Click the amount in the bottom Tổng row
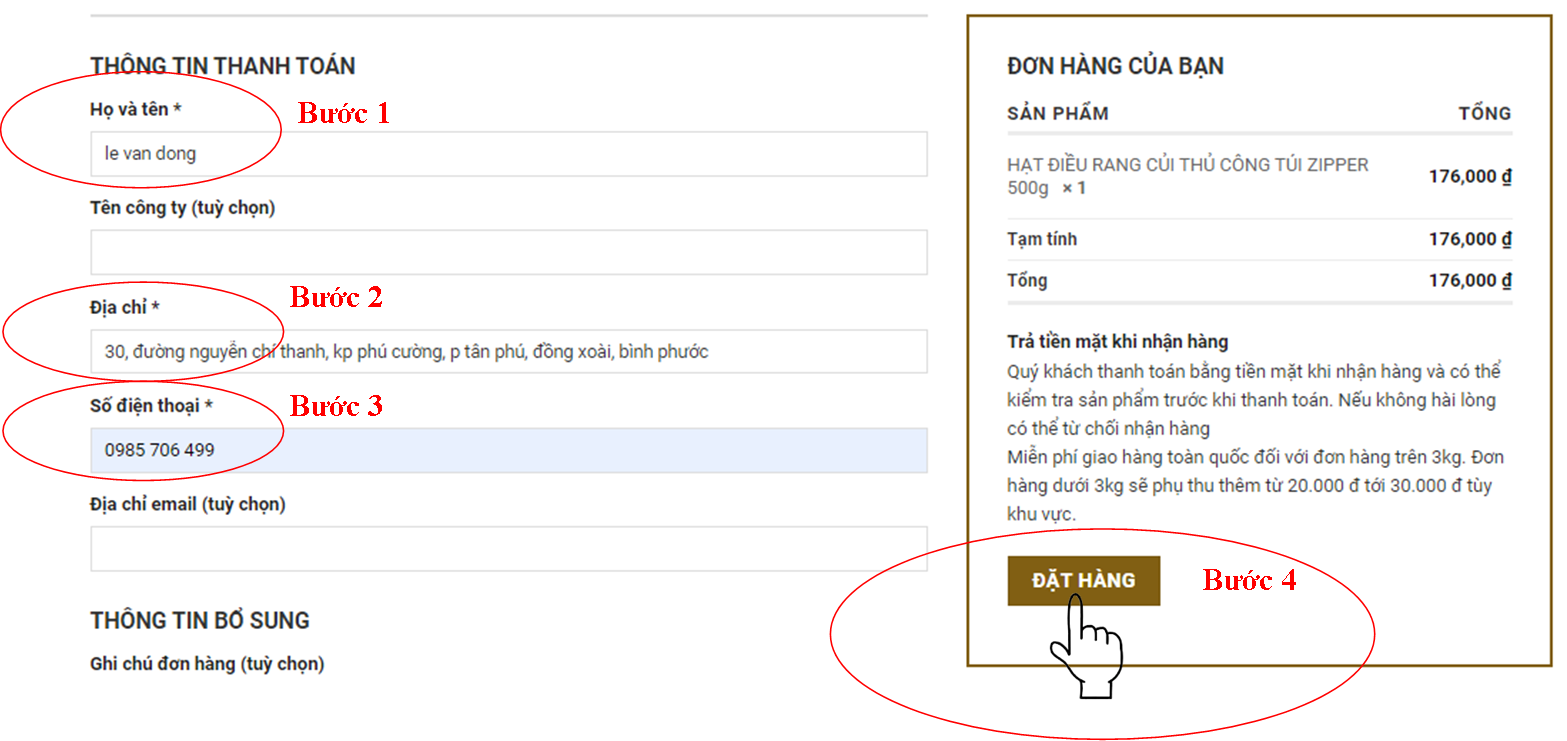The image size is (1567, 741). click(1469, 281)
